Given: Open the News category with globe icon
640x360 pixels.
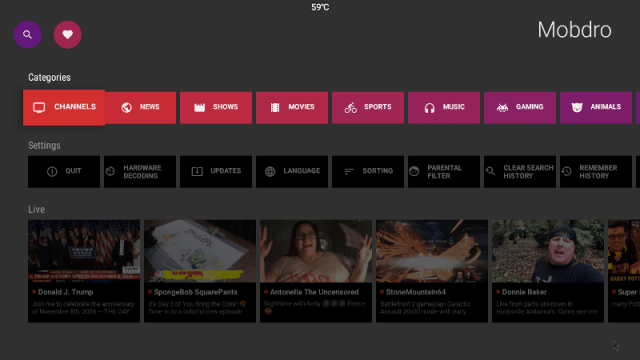Looking at the screenshot, I should 140,108.
